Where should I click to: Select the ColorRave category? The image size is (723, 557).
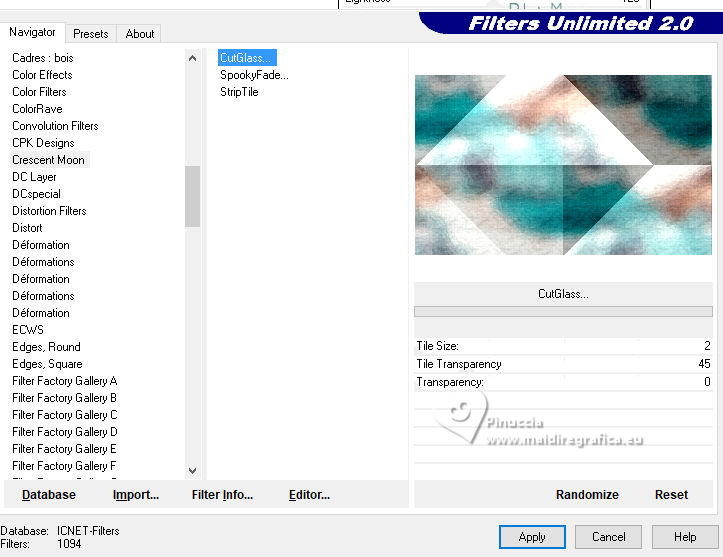point(37,109)
